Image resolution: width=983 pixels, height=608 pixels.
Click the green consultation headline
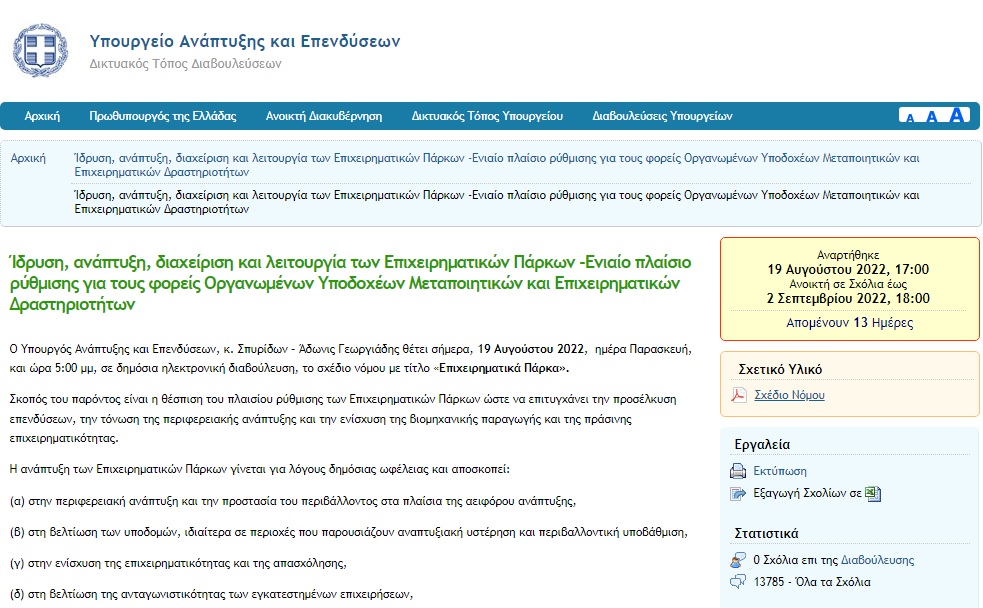pos(350,283)
